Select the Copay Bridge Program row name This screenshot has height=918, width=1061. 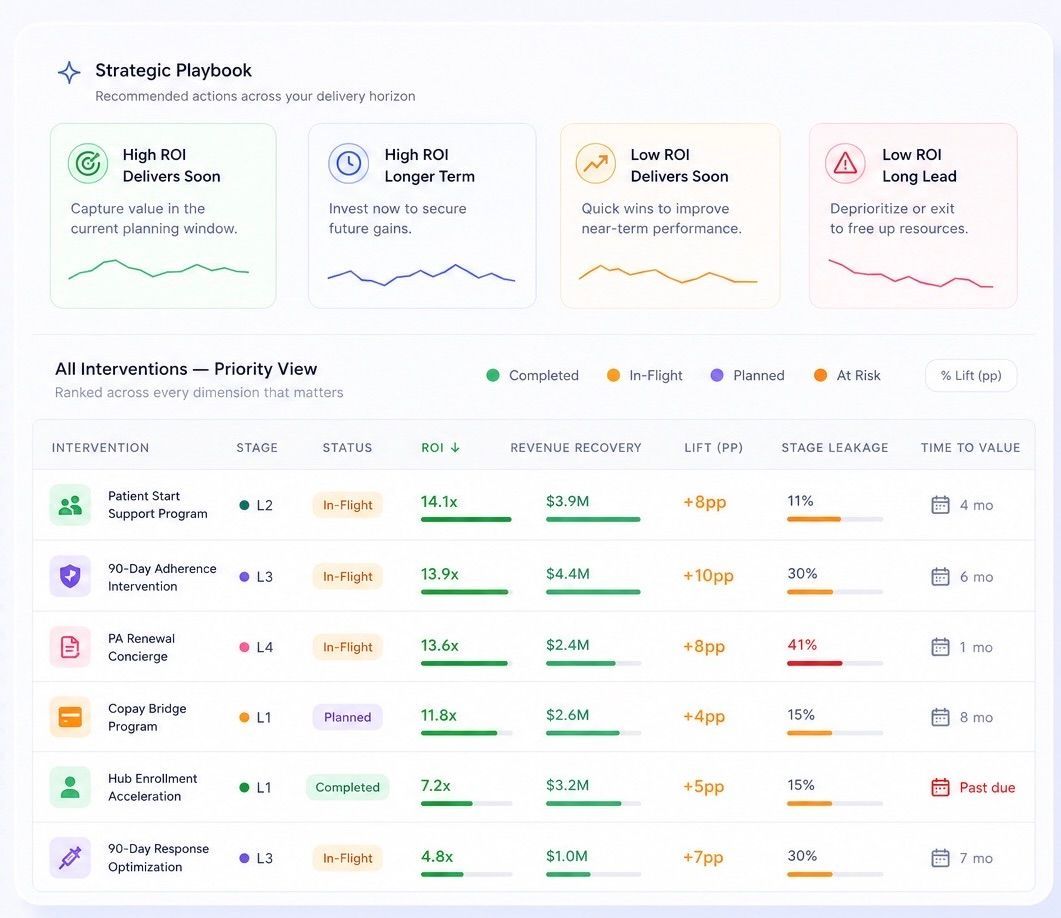147,717
